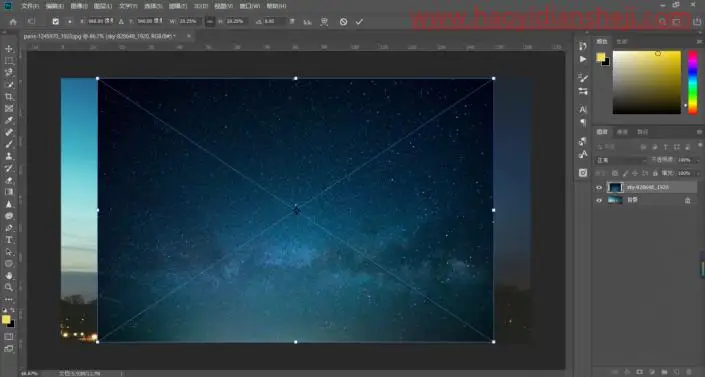Adjust the hue spectrum slider
Image resolution: width=705 pixels, height=377 pixels.
693,82
